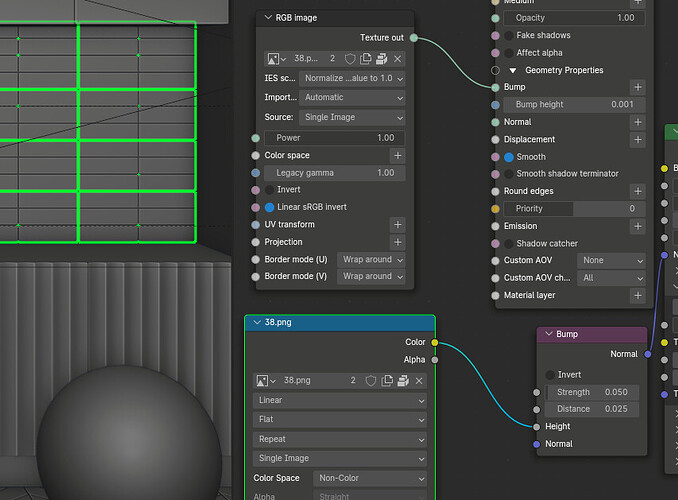Open Flat projection dropdown

point(339,420)
